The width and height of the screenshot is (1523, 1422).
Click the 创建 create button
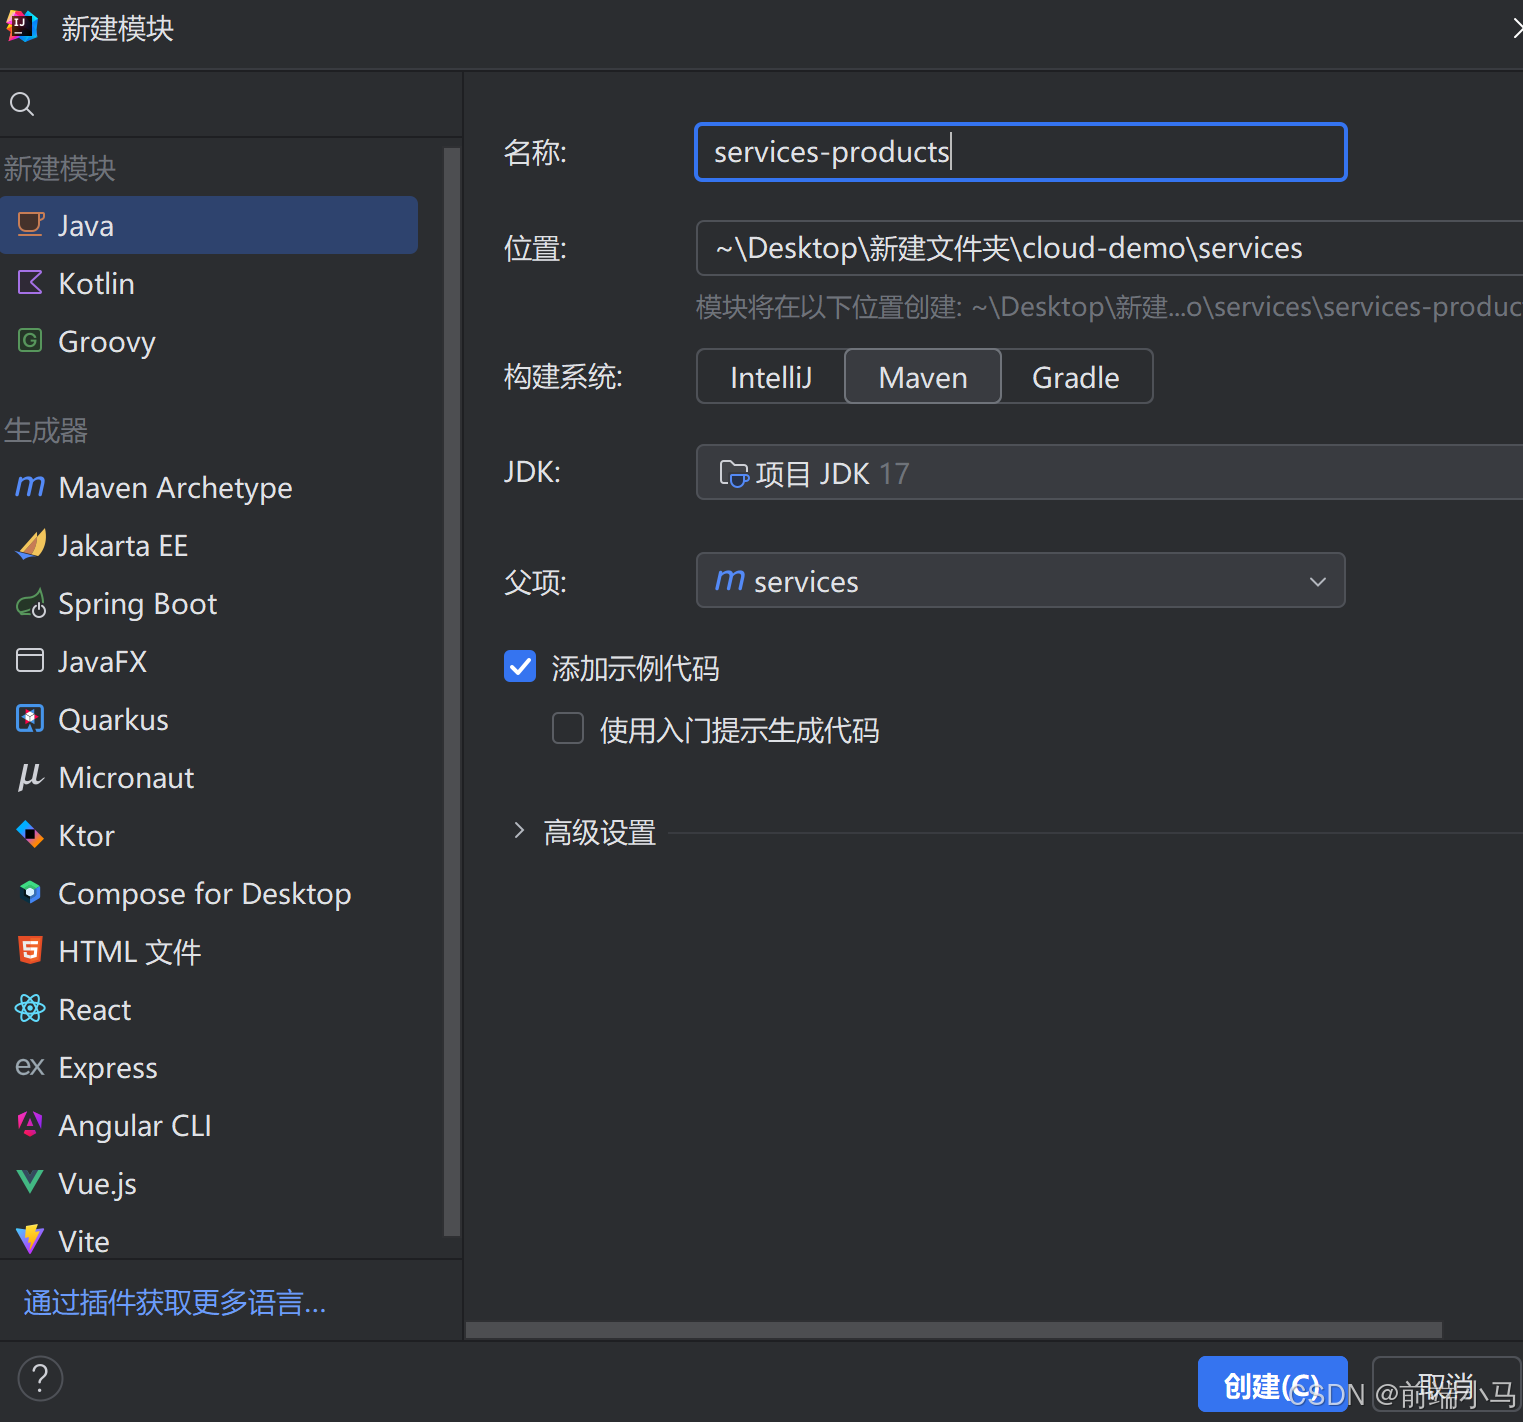pyautogui.click(x=1272, y=1384)
